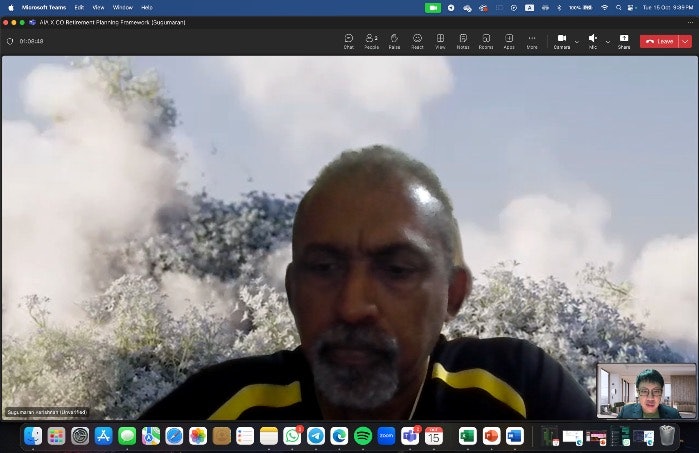Screen dimensions: 699x453
Task: Open Spotify from the Dock
Action: [363, 436]
